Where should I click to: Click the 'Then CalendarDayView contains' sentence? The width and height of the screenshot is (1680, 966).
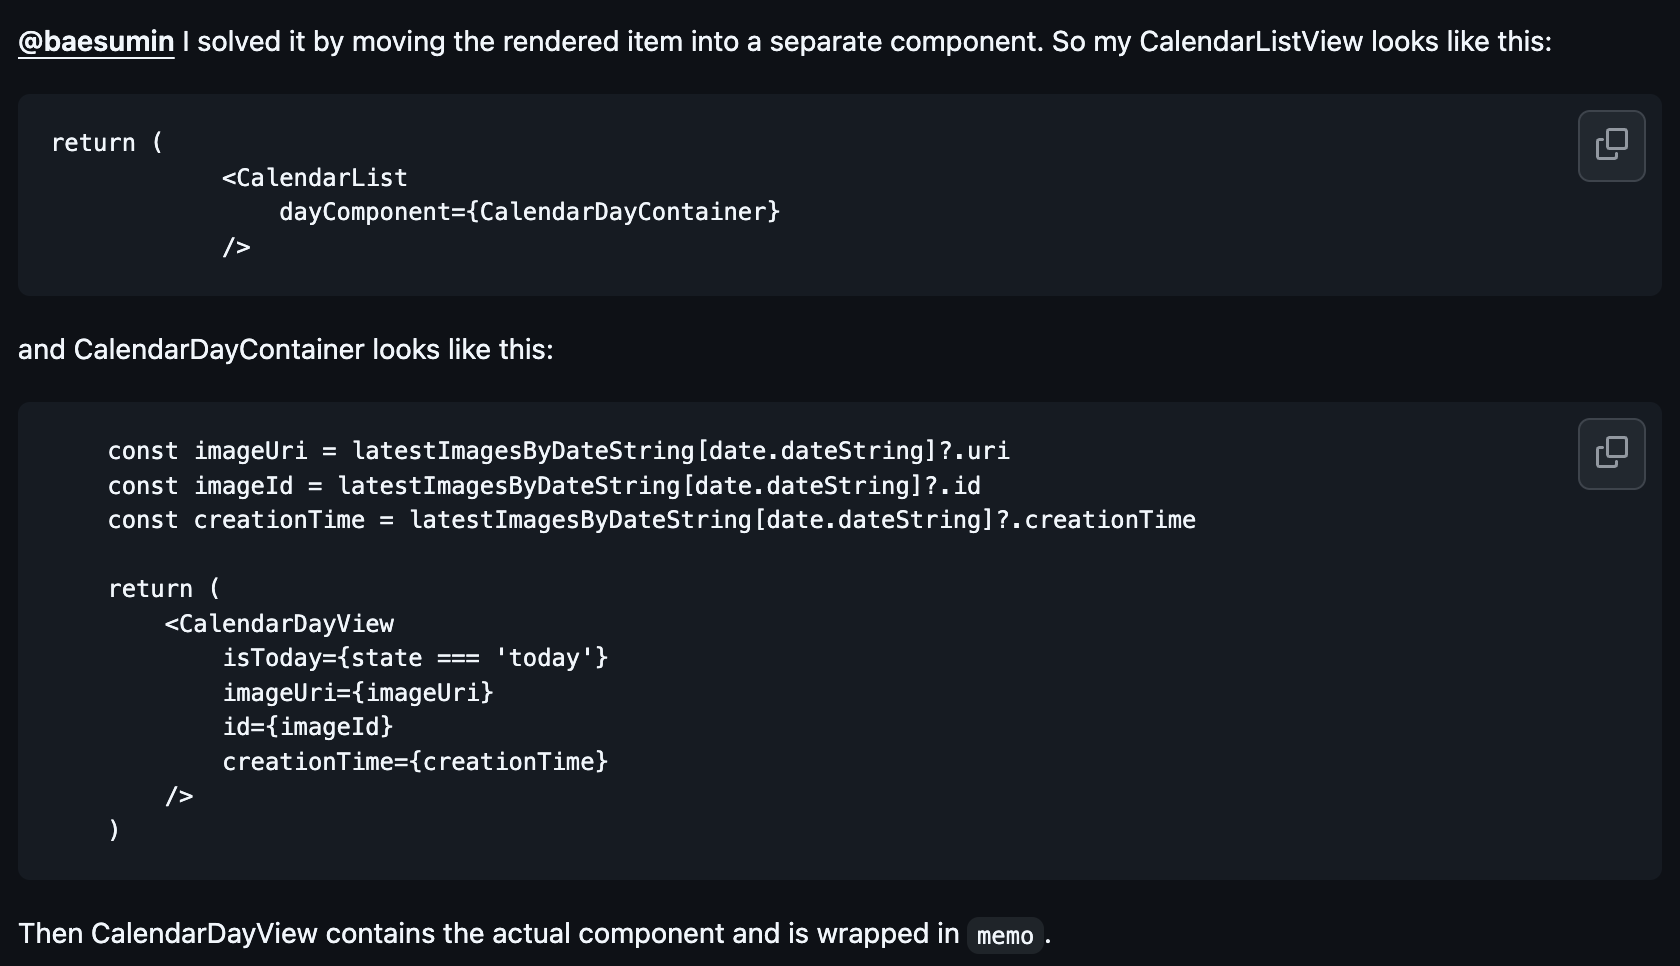click(x=534, y=934)
